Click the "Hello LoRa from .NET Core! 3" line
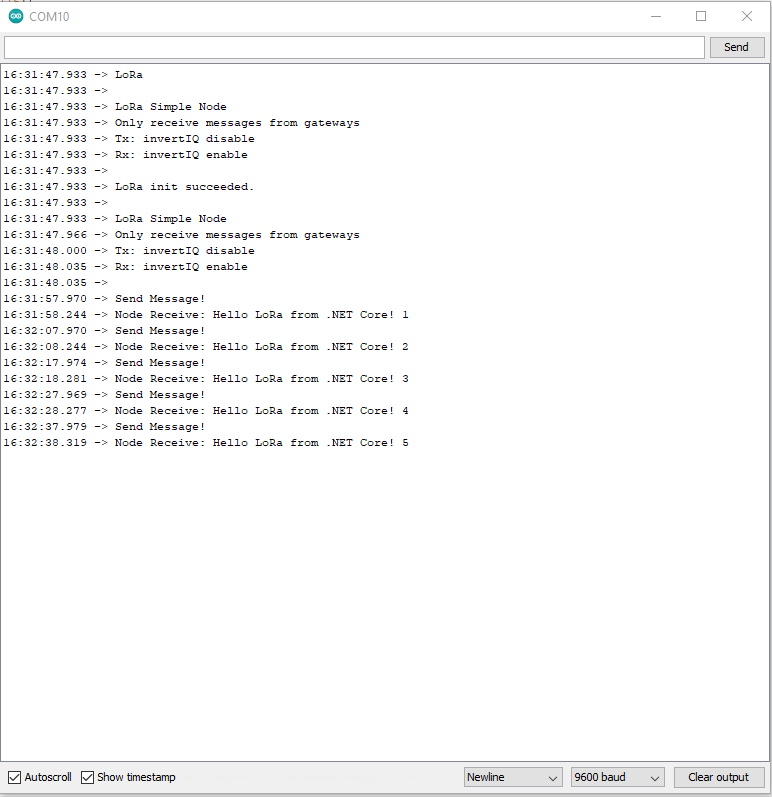 261,379
